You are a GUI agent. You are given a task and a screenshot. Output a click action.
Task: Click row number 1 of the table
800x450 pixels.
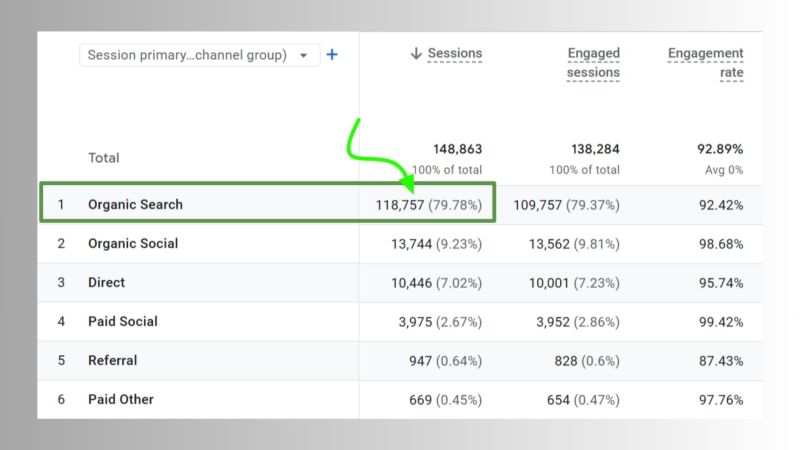tap(61, 205)
